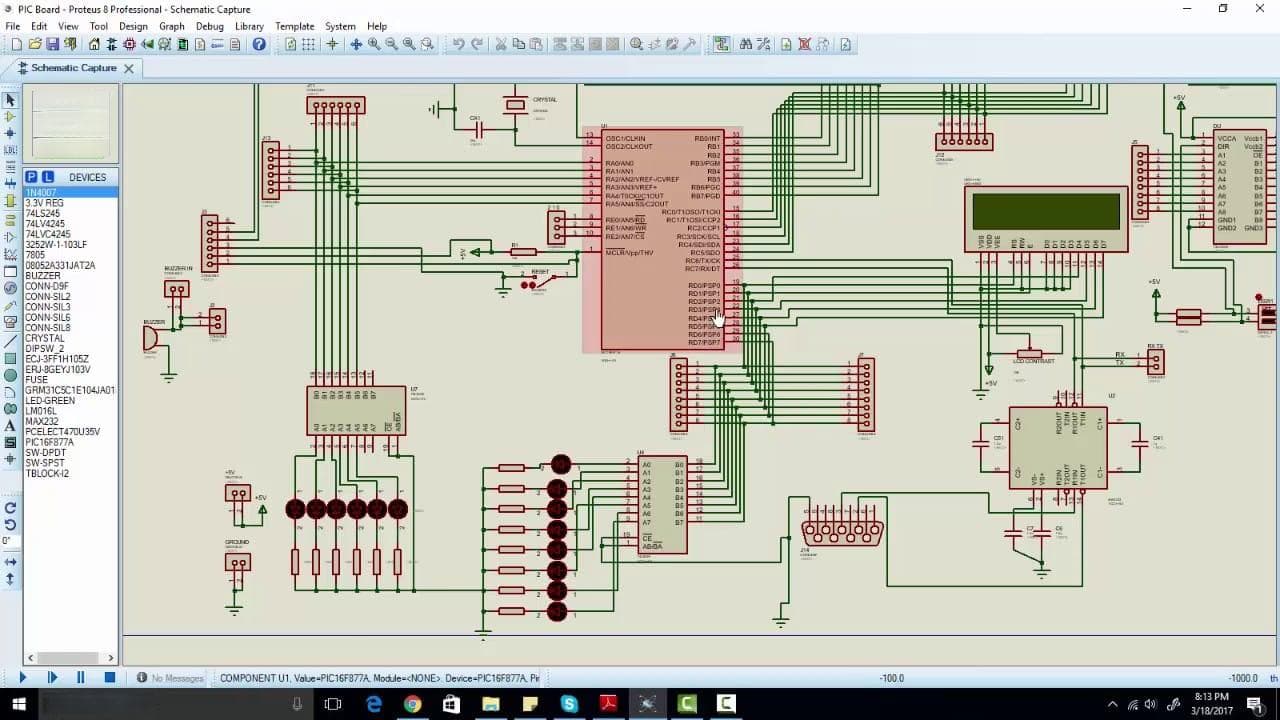Select the 2D graphics line tool
Screen dimensions: 1280x720
click(10, 340)
